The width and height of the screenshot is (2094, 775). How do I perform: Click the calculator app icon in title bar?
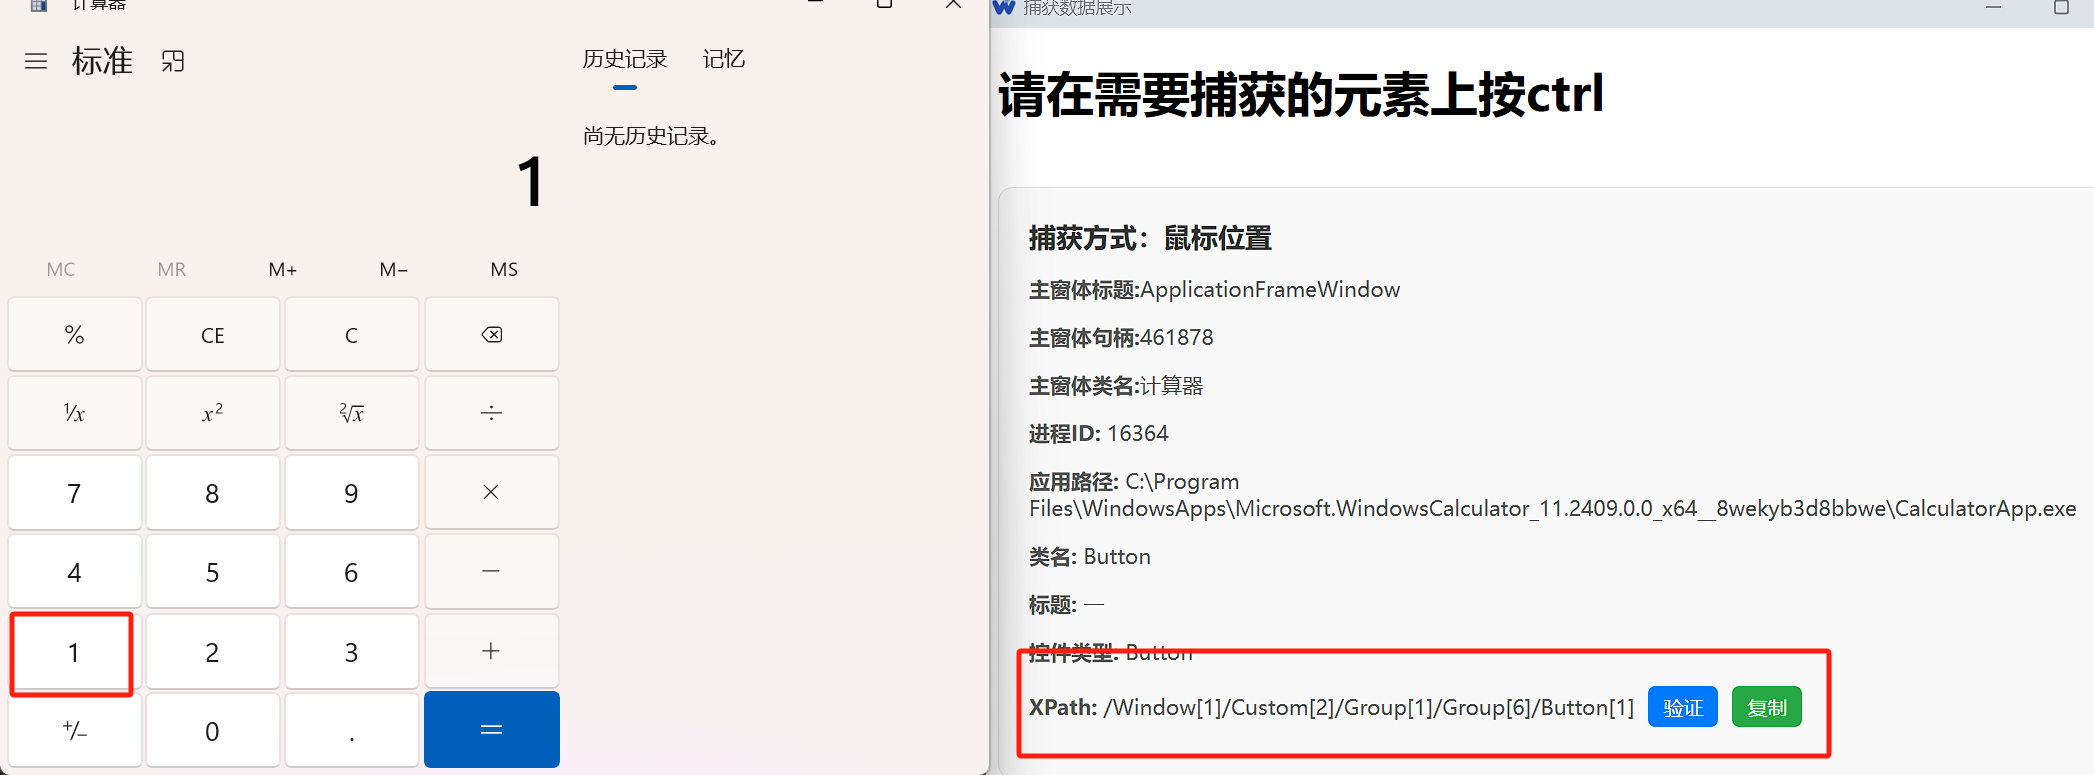pos(39,5)
